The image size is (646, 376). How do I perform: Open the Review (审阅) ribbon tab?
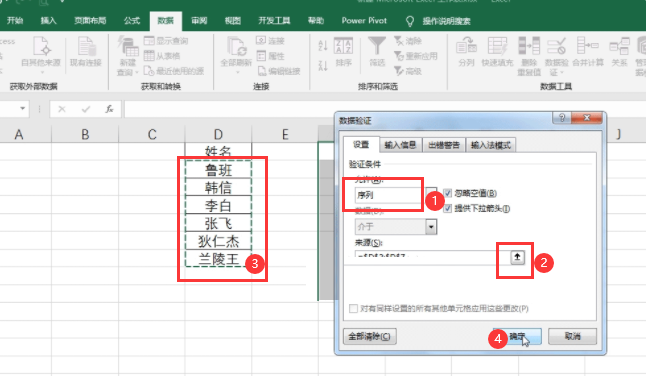199,21
